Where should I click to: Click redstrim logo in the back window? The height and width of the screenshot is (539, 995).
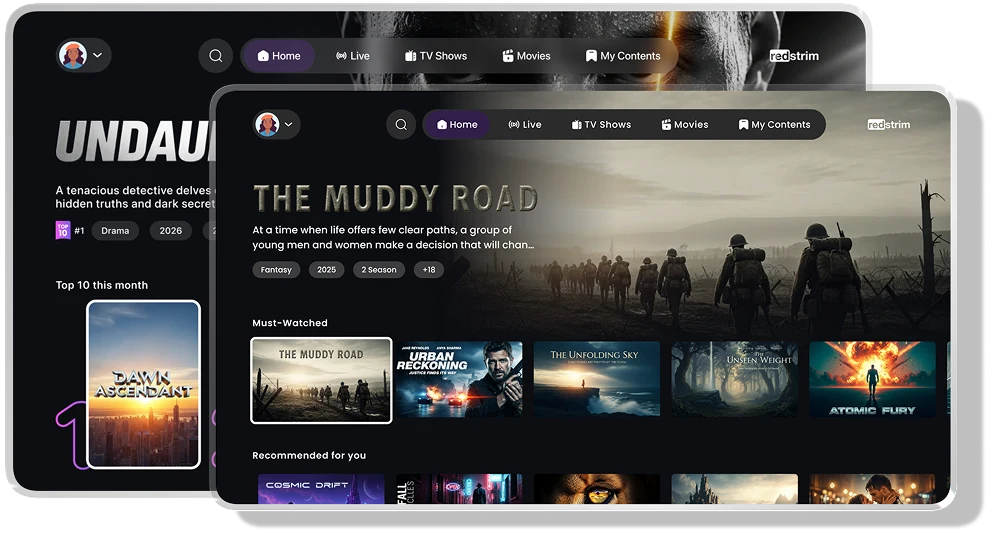coord(794,56)
